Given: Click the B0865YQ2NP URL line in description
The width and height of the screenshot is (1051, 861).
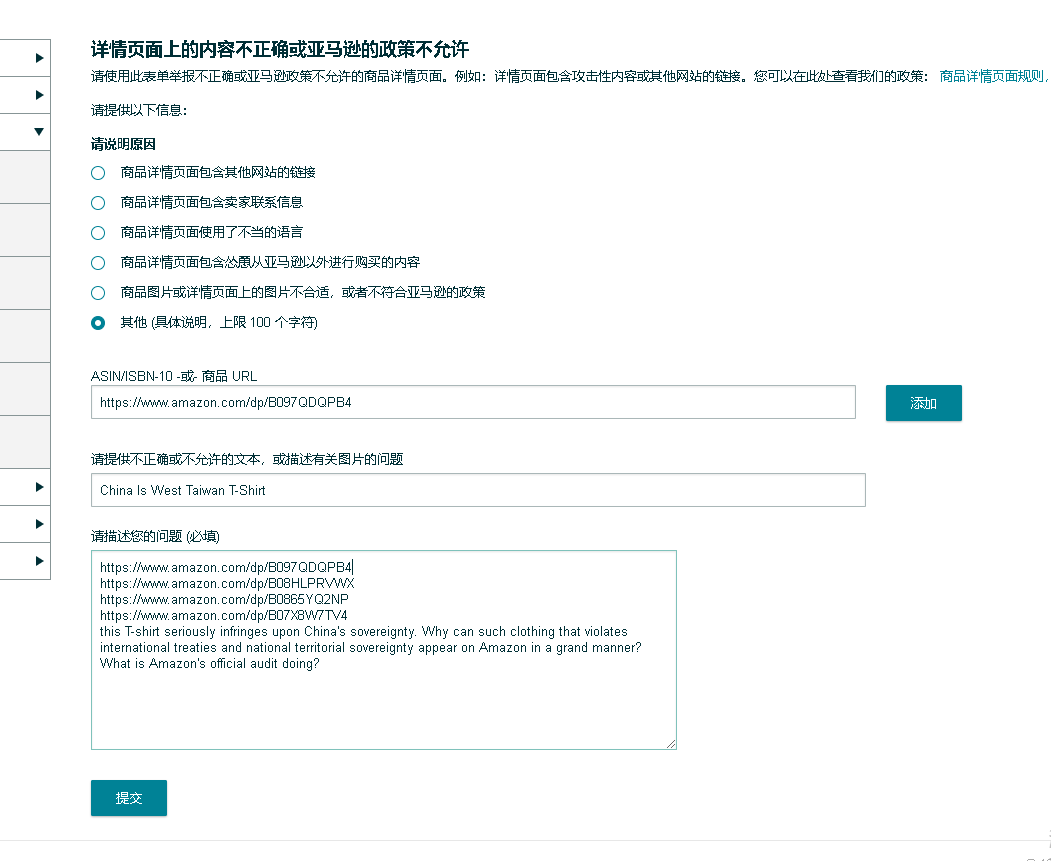Looking at the screenshot, I should pos(225,600).
